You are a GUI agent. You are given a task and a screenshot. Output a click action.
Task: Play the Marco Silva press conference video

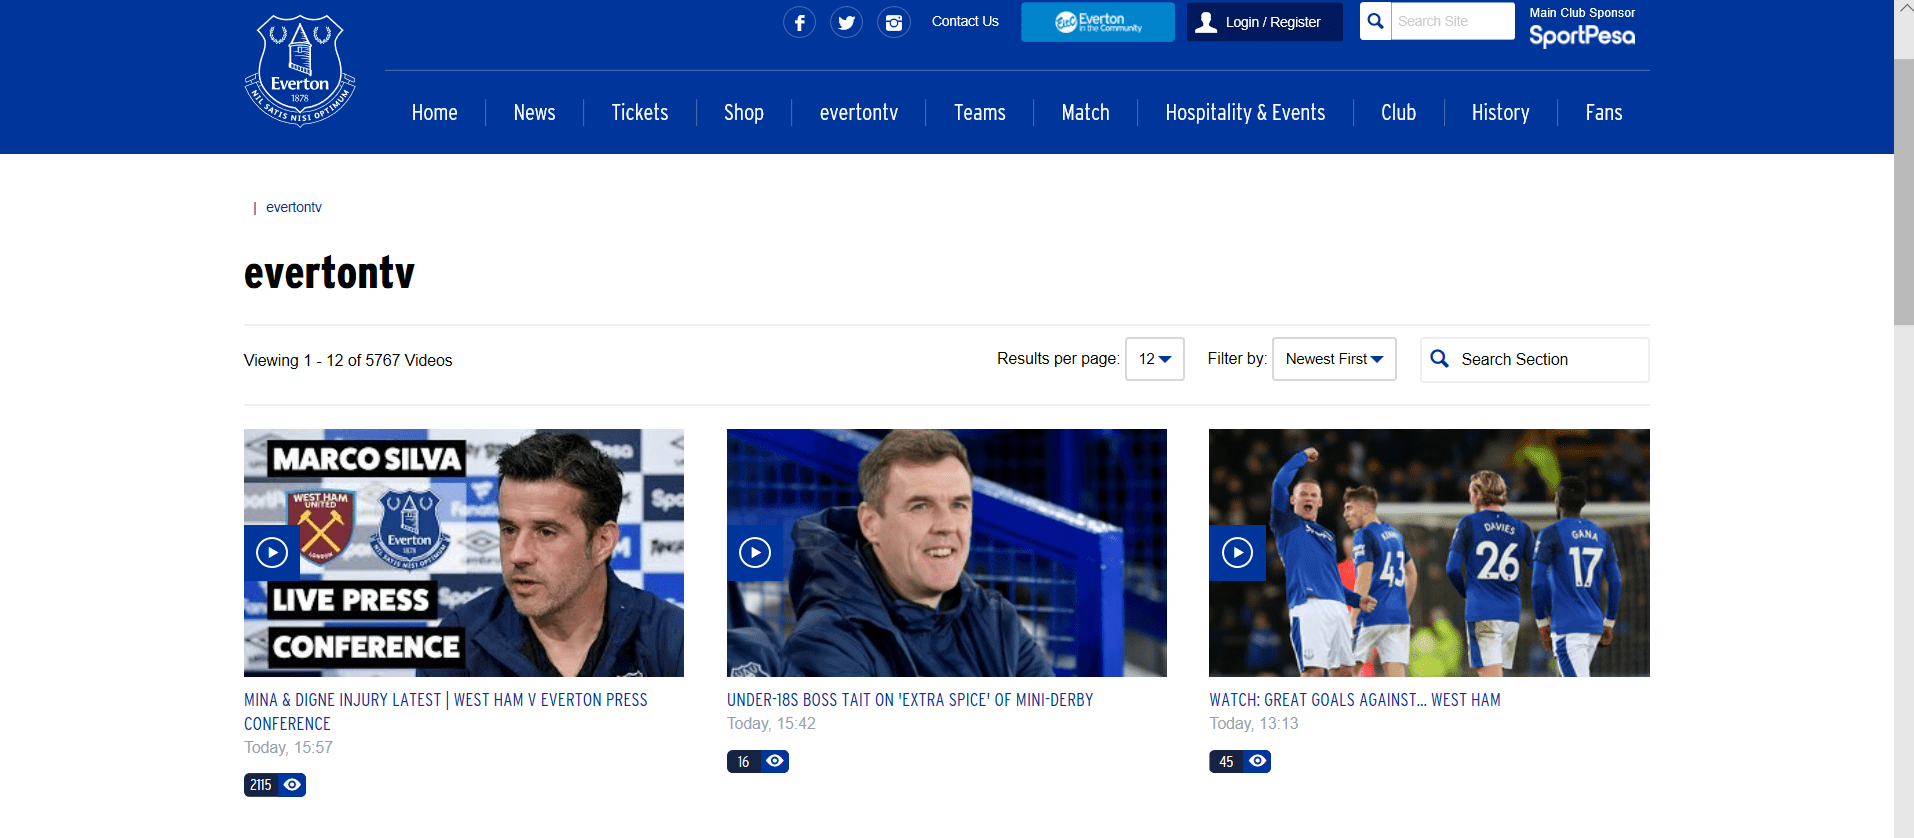click(272, 552)
